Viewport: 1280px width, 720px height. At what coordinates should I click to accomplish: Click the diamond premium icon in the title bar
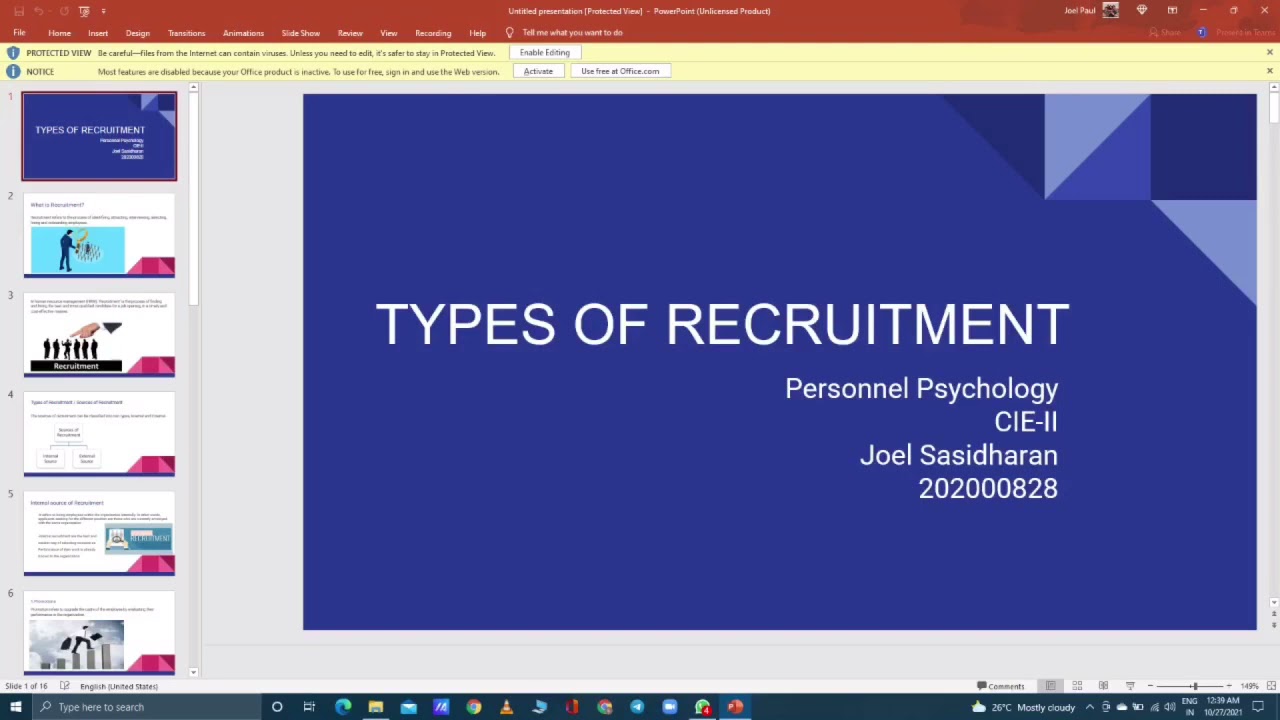[x=1142, y=11]
